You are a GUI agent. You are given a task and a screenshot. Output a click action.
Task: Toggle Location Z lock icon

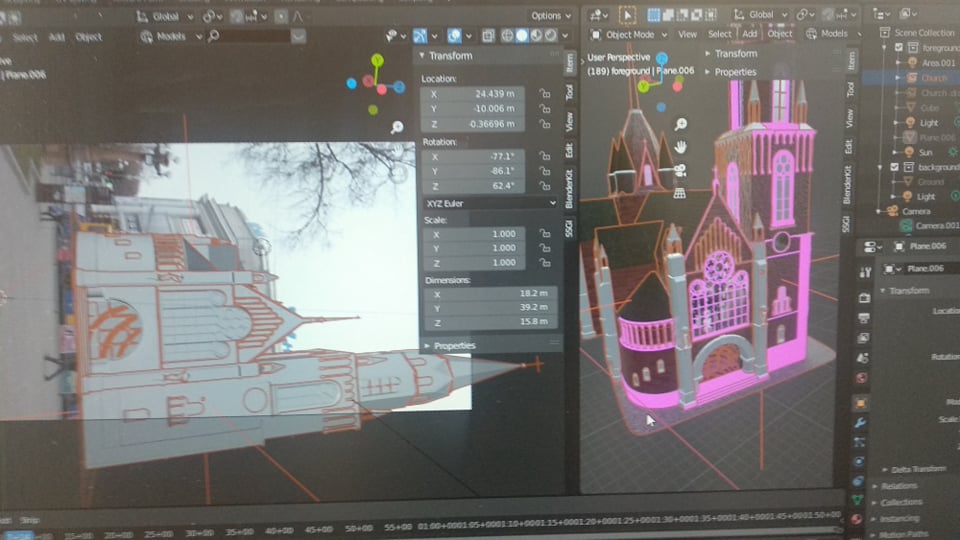544,124
